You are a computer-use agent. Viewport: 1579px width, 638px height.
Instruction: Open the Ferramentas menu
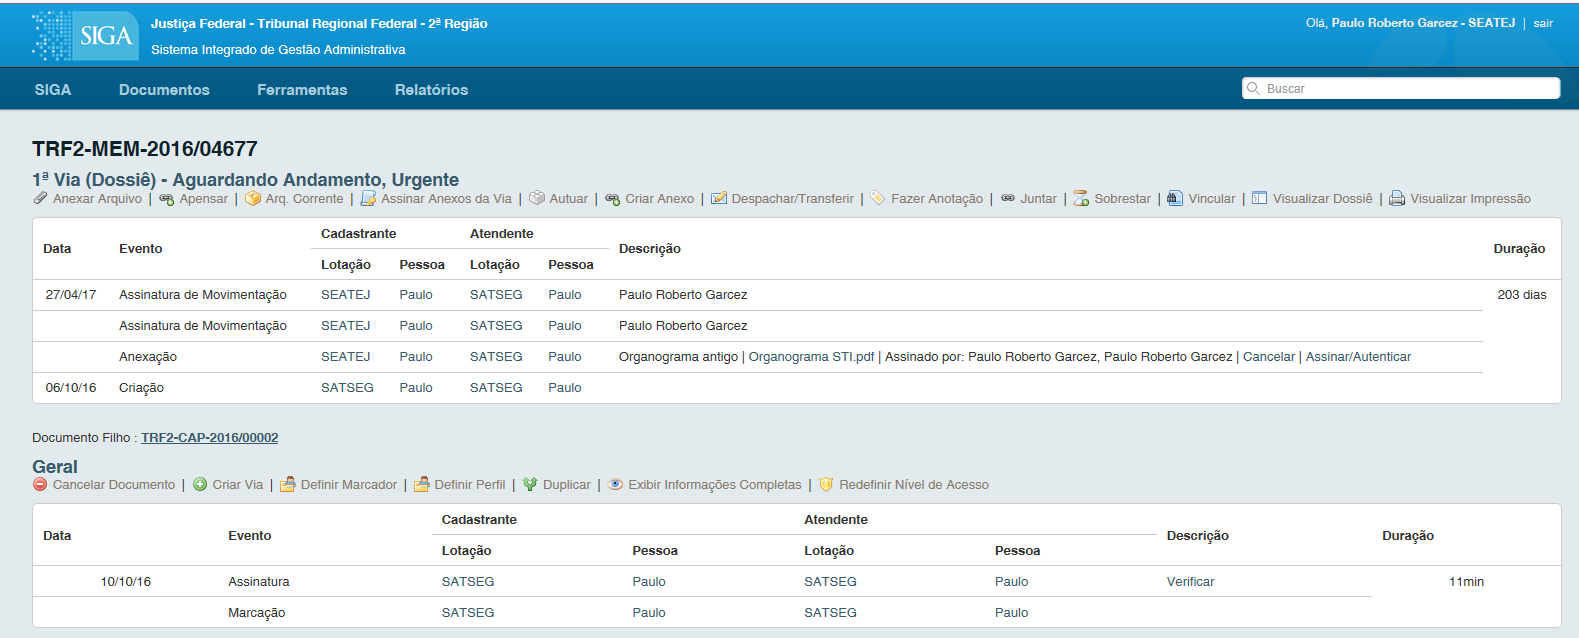point(302,89)
